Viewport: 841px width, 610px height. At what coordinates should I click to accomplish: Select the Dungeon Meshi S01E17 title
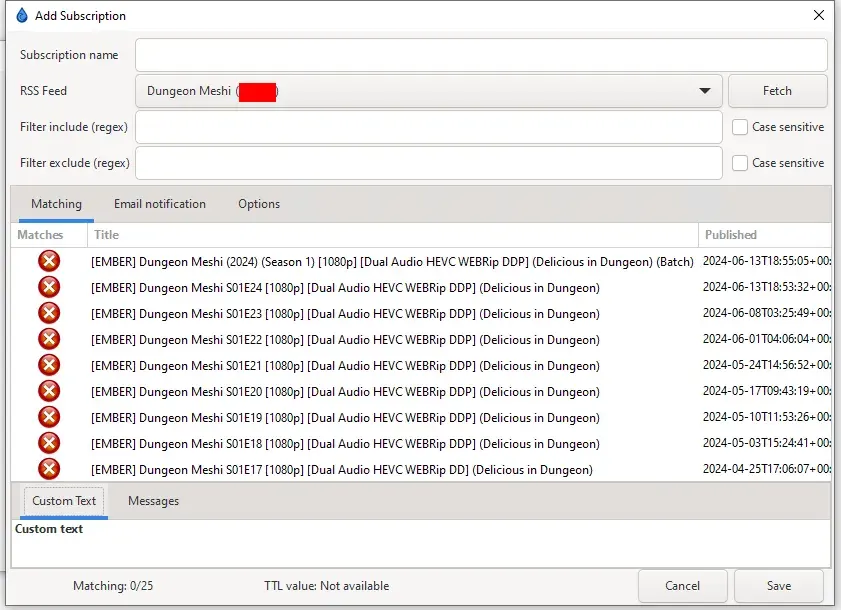click(x=342, y=470)
